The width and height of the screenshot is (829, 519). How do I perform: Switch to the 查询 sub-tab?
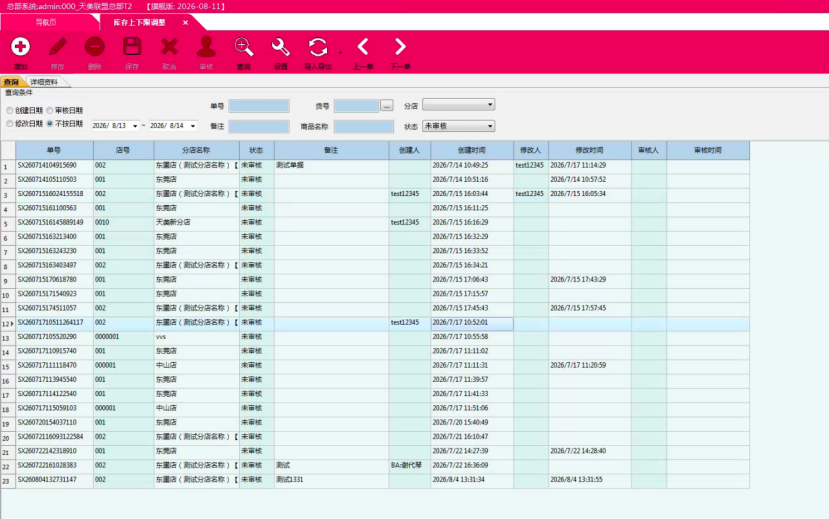[x=12, y=82]
